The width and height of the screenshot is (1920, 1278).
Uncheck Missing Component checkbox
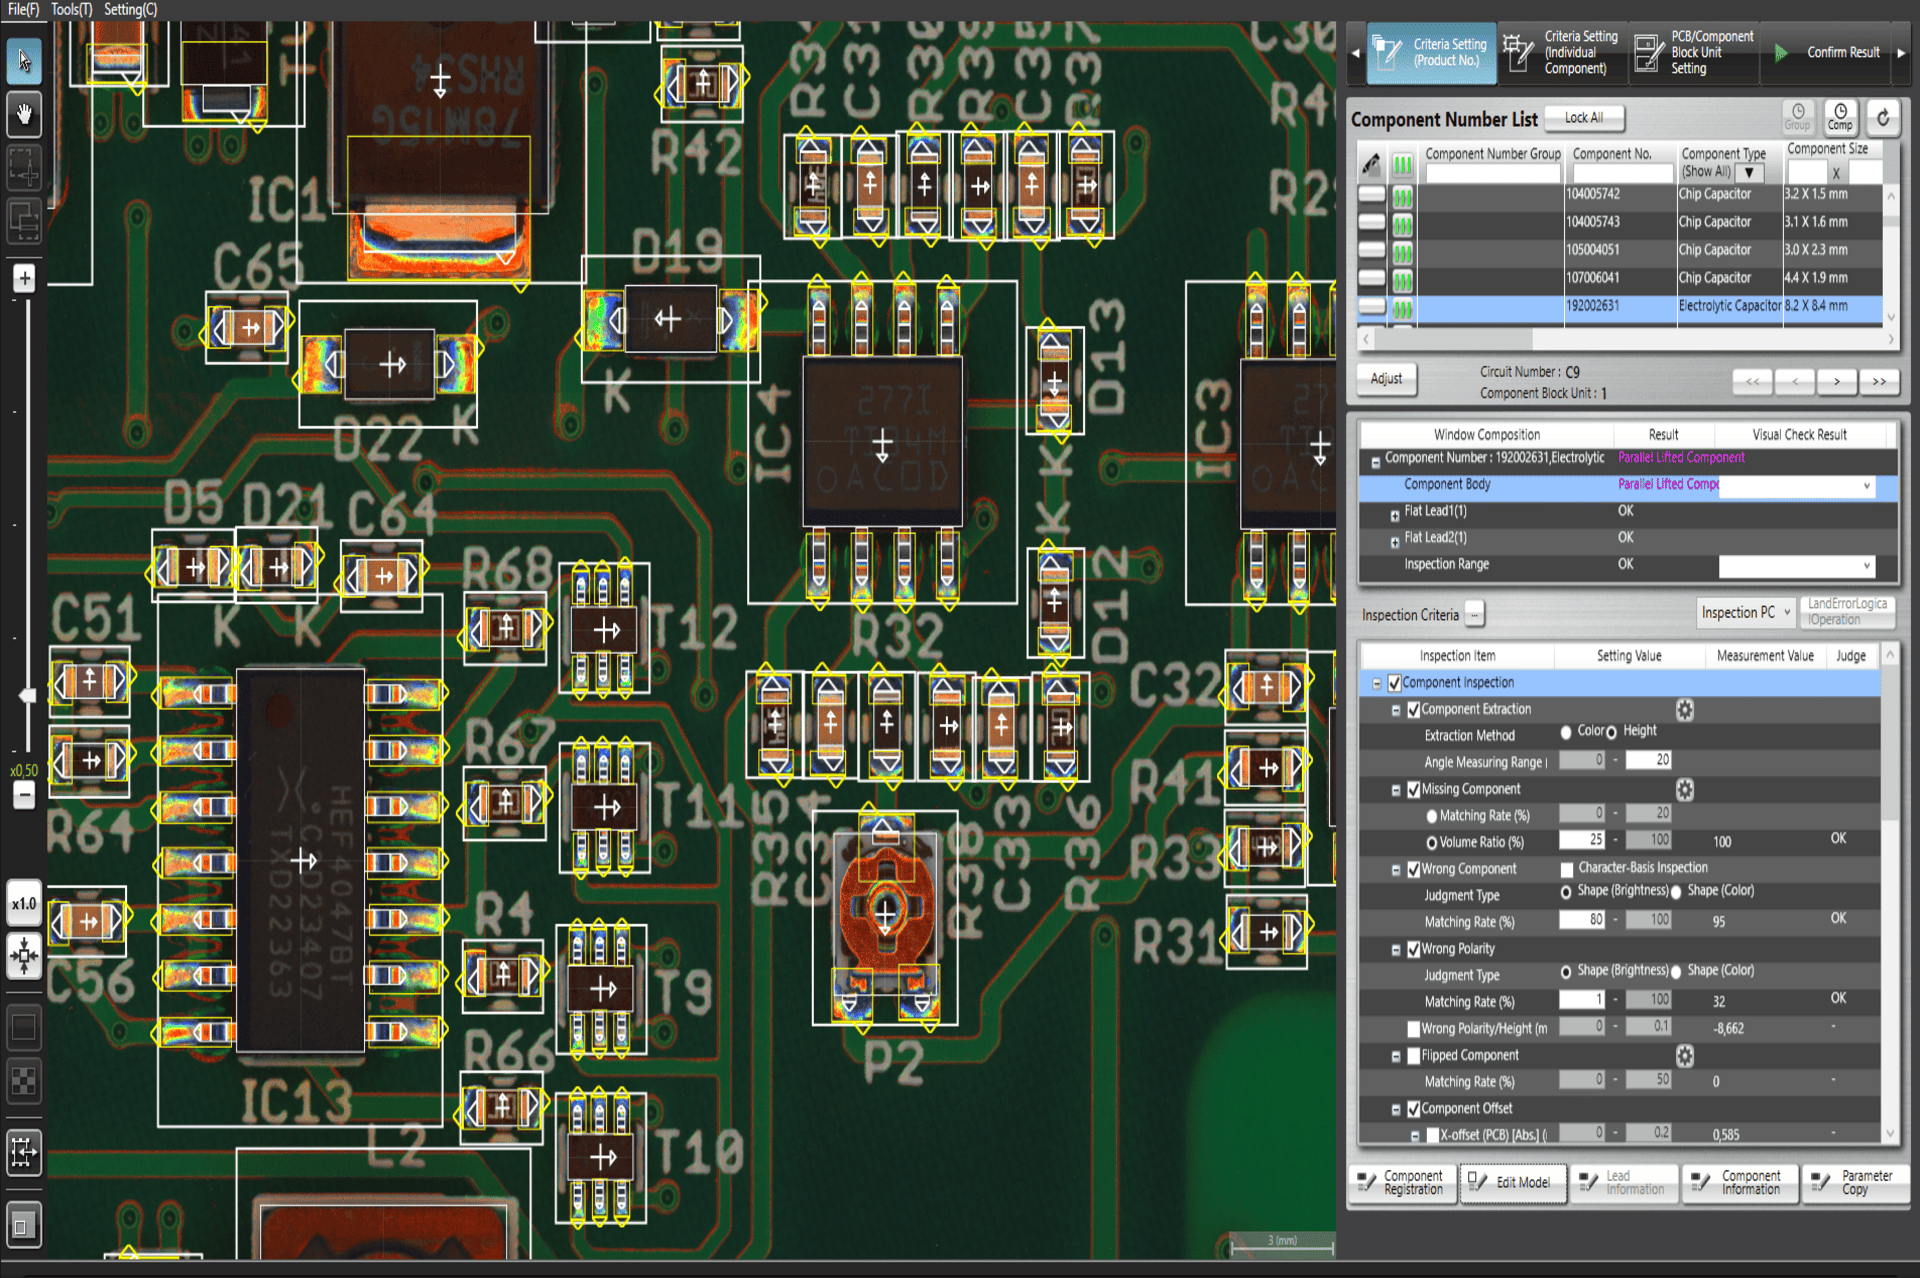pyautogui.click(x=1413, y=789)
